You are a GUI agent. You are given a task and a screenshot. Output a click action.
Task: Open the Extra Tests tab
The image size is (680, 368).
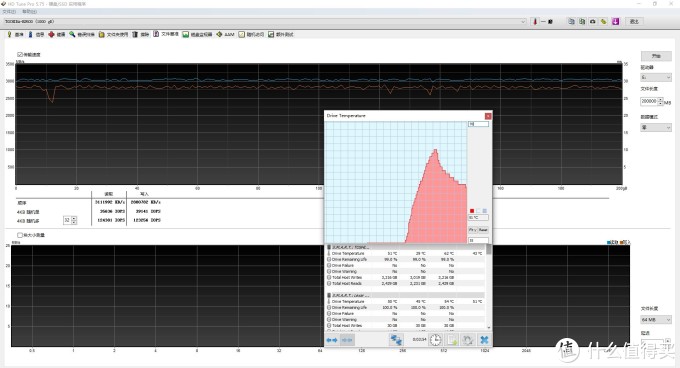tap(281, 34)
